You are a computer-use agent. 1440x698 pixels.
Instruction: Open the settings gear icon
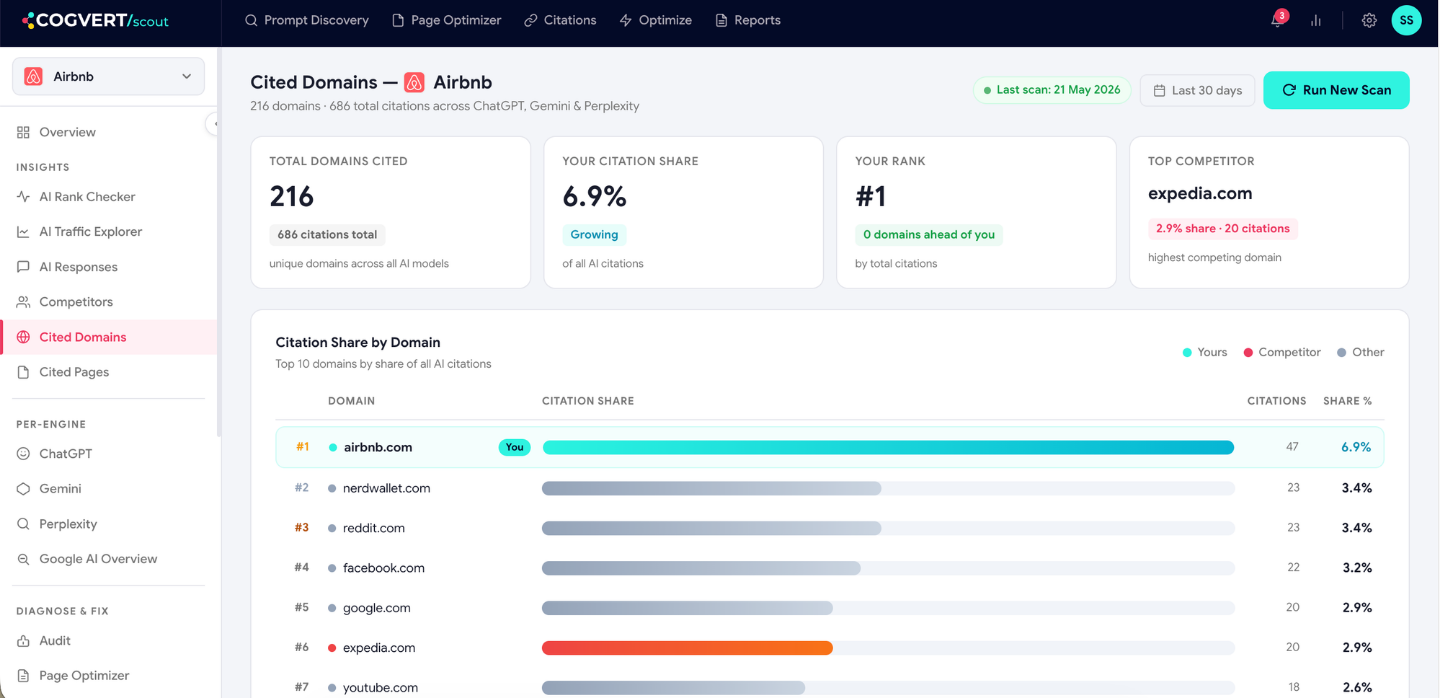pos(1369,20)
